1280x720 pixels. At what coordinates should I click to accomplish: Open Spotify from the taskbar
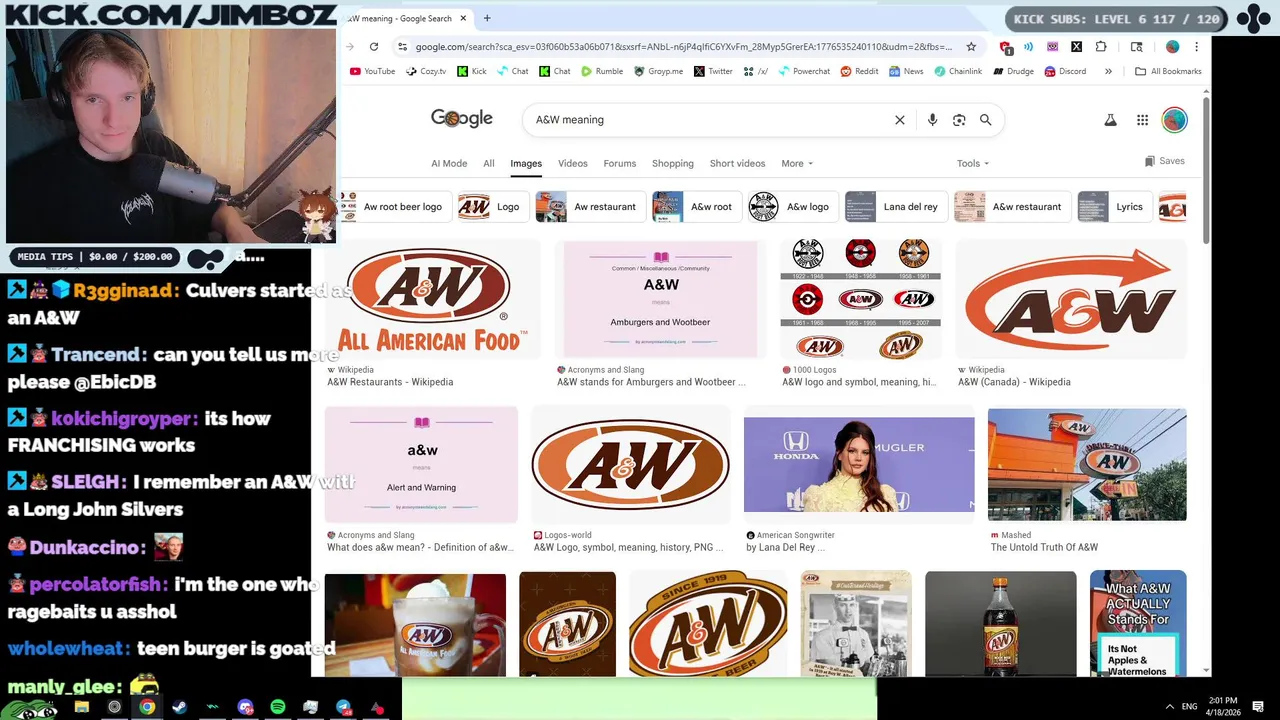(278, 707)
